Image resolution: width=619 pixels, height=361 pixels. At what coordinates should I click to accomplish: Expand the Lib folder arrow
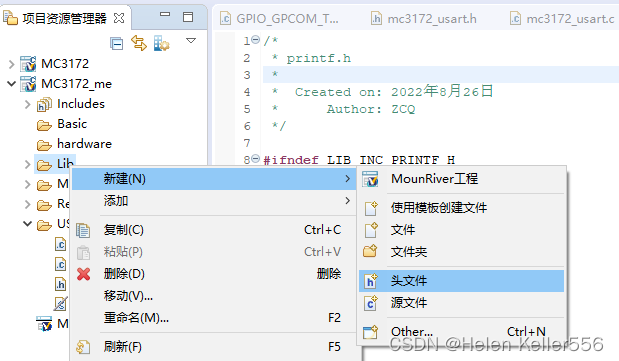click(27, 164)
